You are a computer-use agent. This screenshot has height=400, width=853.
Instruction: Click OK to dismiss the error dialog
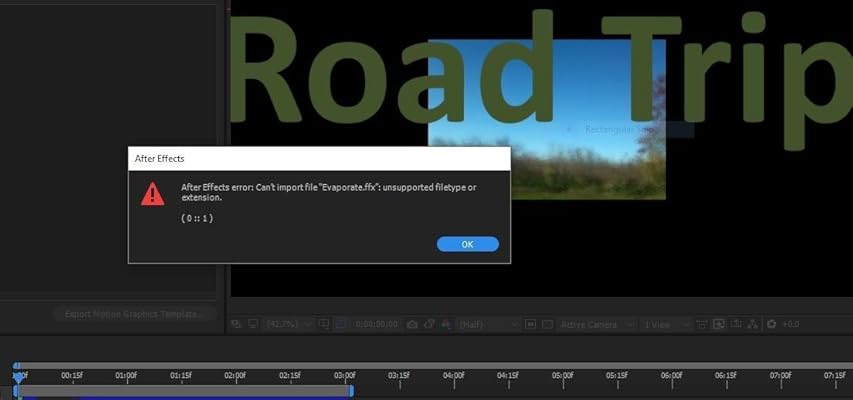click(467, 244)
